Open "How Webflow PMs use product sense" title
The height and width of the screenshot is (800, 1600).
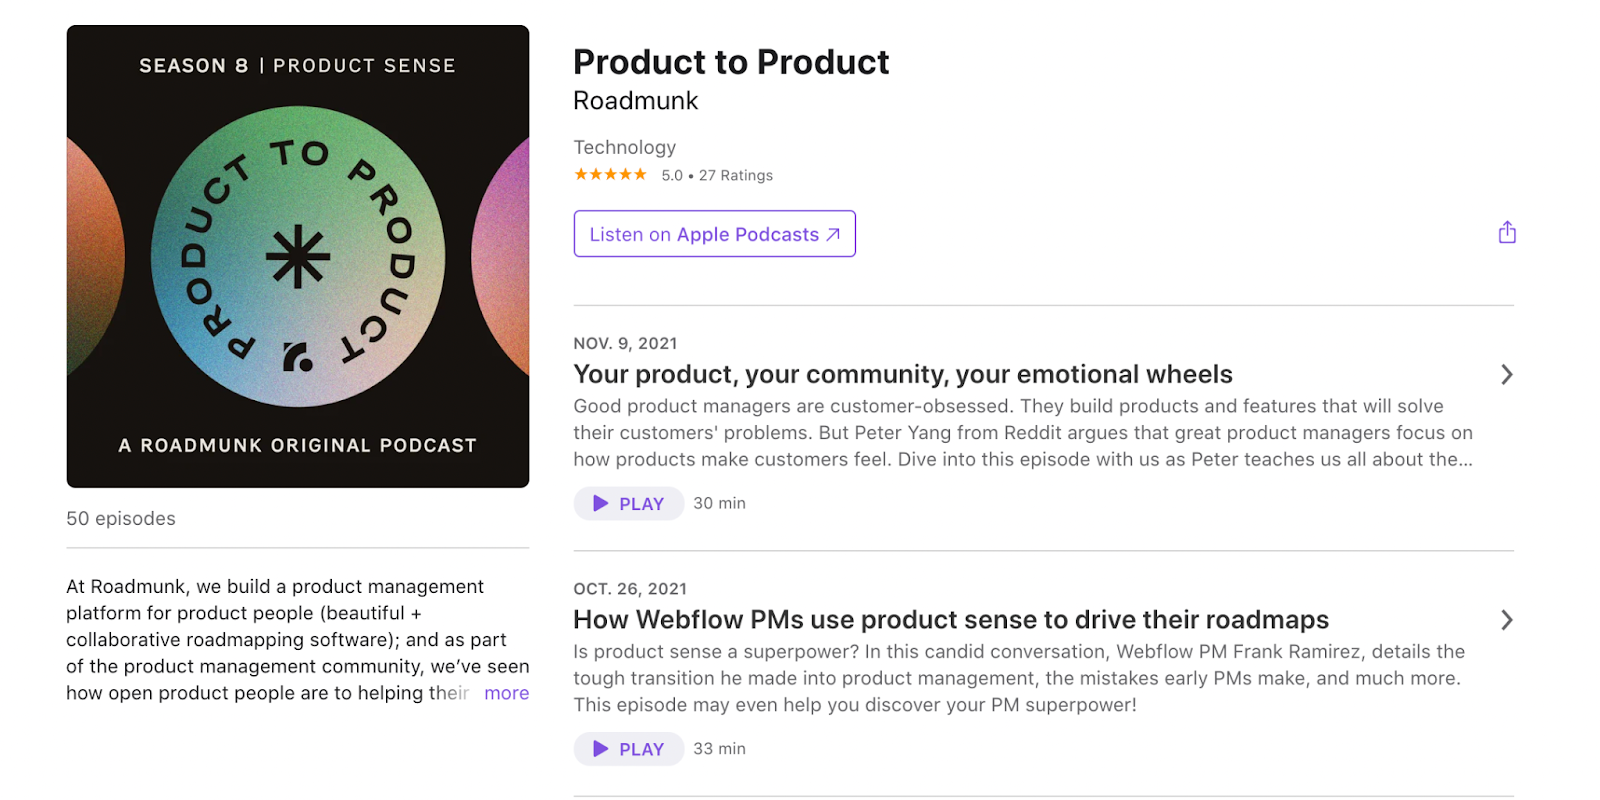pos(950,620)
